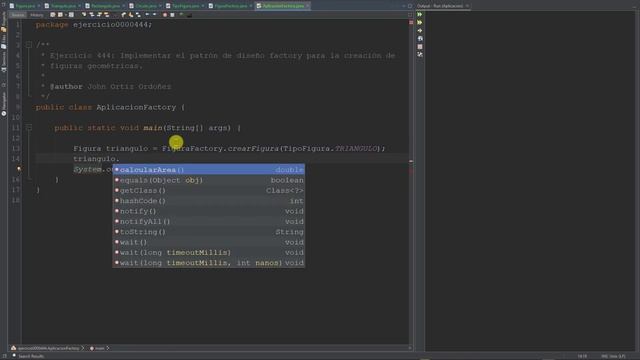Pick wait(long timeoutMillis, int nanos) entry
The image size is (640, 360).
[x=209, y=263]
